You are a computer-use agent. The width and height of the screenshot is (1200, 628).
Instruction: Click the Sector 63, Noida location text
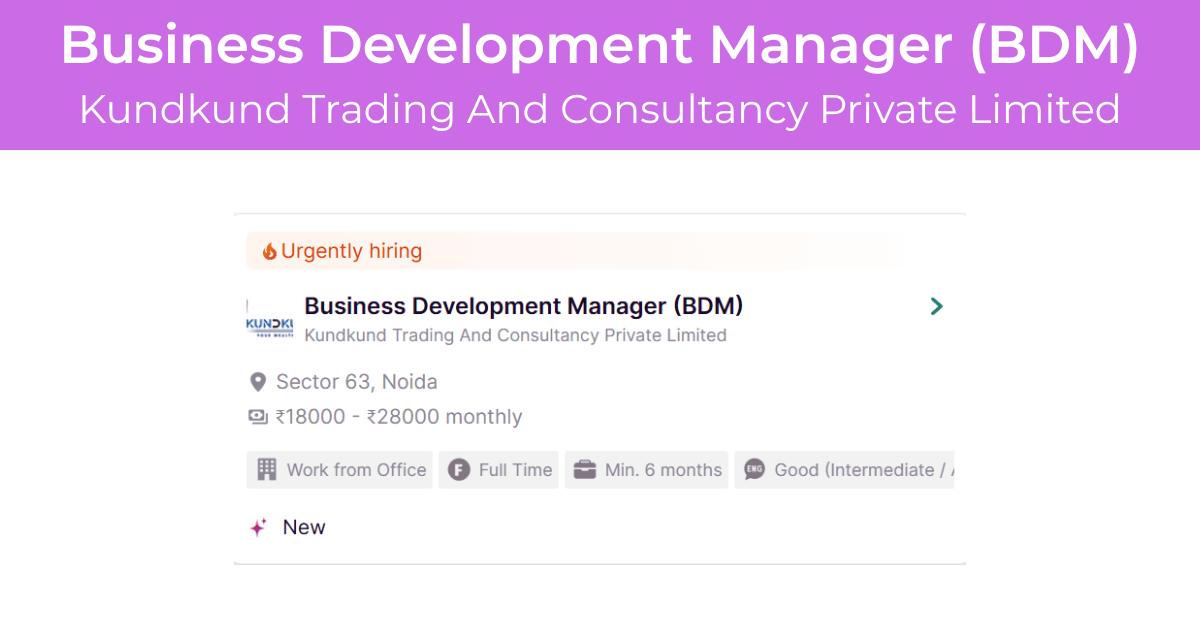pos(356,382)
